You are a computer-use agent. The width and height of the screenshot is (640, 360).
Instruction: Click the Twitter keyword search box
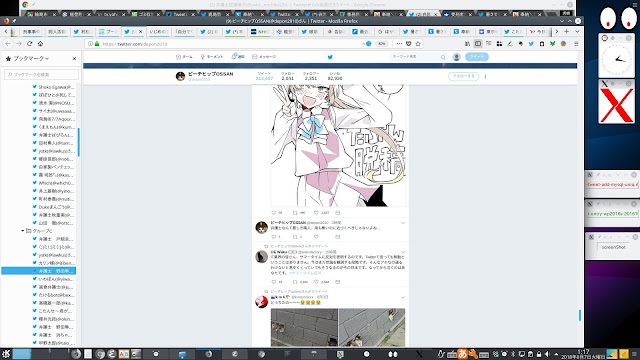pyautogui.click(x=418, y=57)
